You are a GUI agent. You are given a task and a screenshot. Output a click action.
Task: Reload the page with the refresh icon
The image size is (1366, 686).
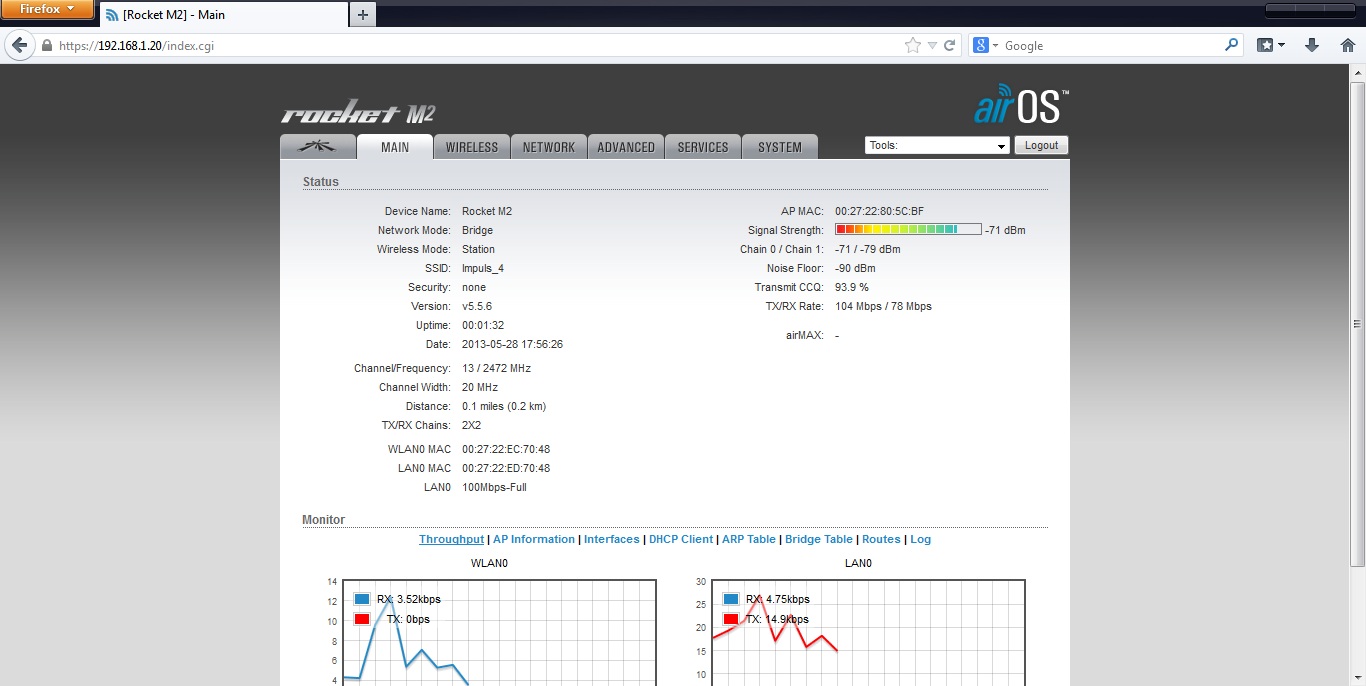pos(949,45)
